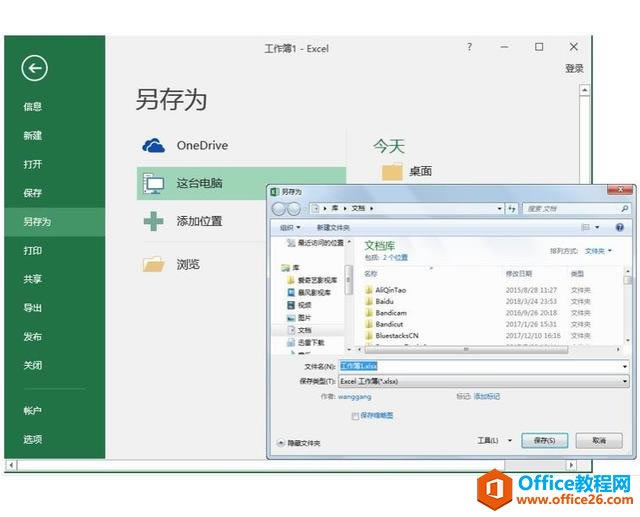
Task: Click the blue help icon in dialog toolbar
Action: coord(620,227)
